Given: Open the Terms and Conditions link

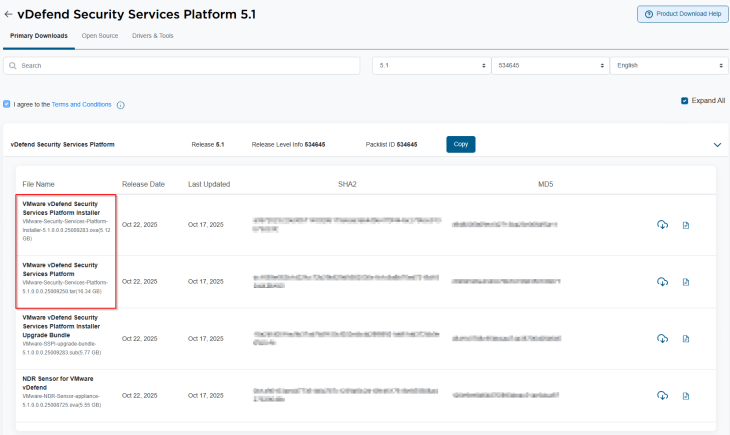Looking at the screenshot, I should [x=82, y=105].
